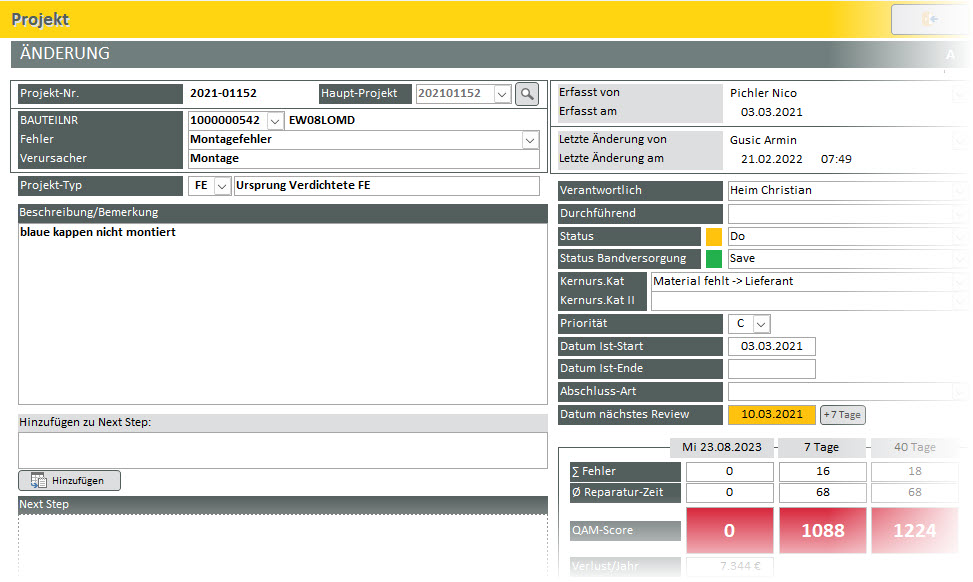Open the Priorität dropdown arrow

click(760, 324)
